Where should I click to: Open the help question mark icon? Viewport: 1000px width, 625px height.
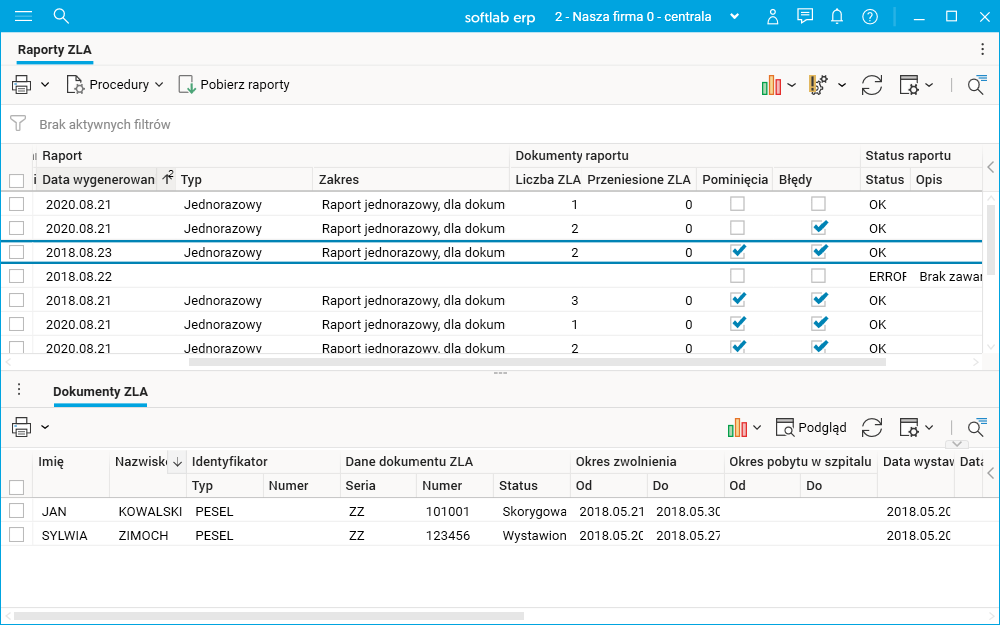coord(870,16)
